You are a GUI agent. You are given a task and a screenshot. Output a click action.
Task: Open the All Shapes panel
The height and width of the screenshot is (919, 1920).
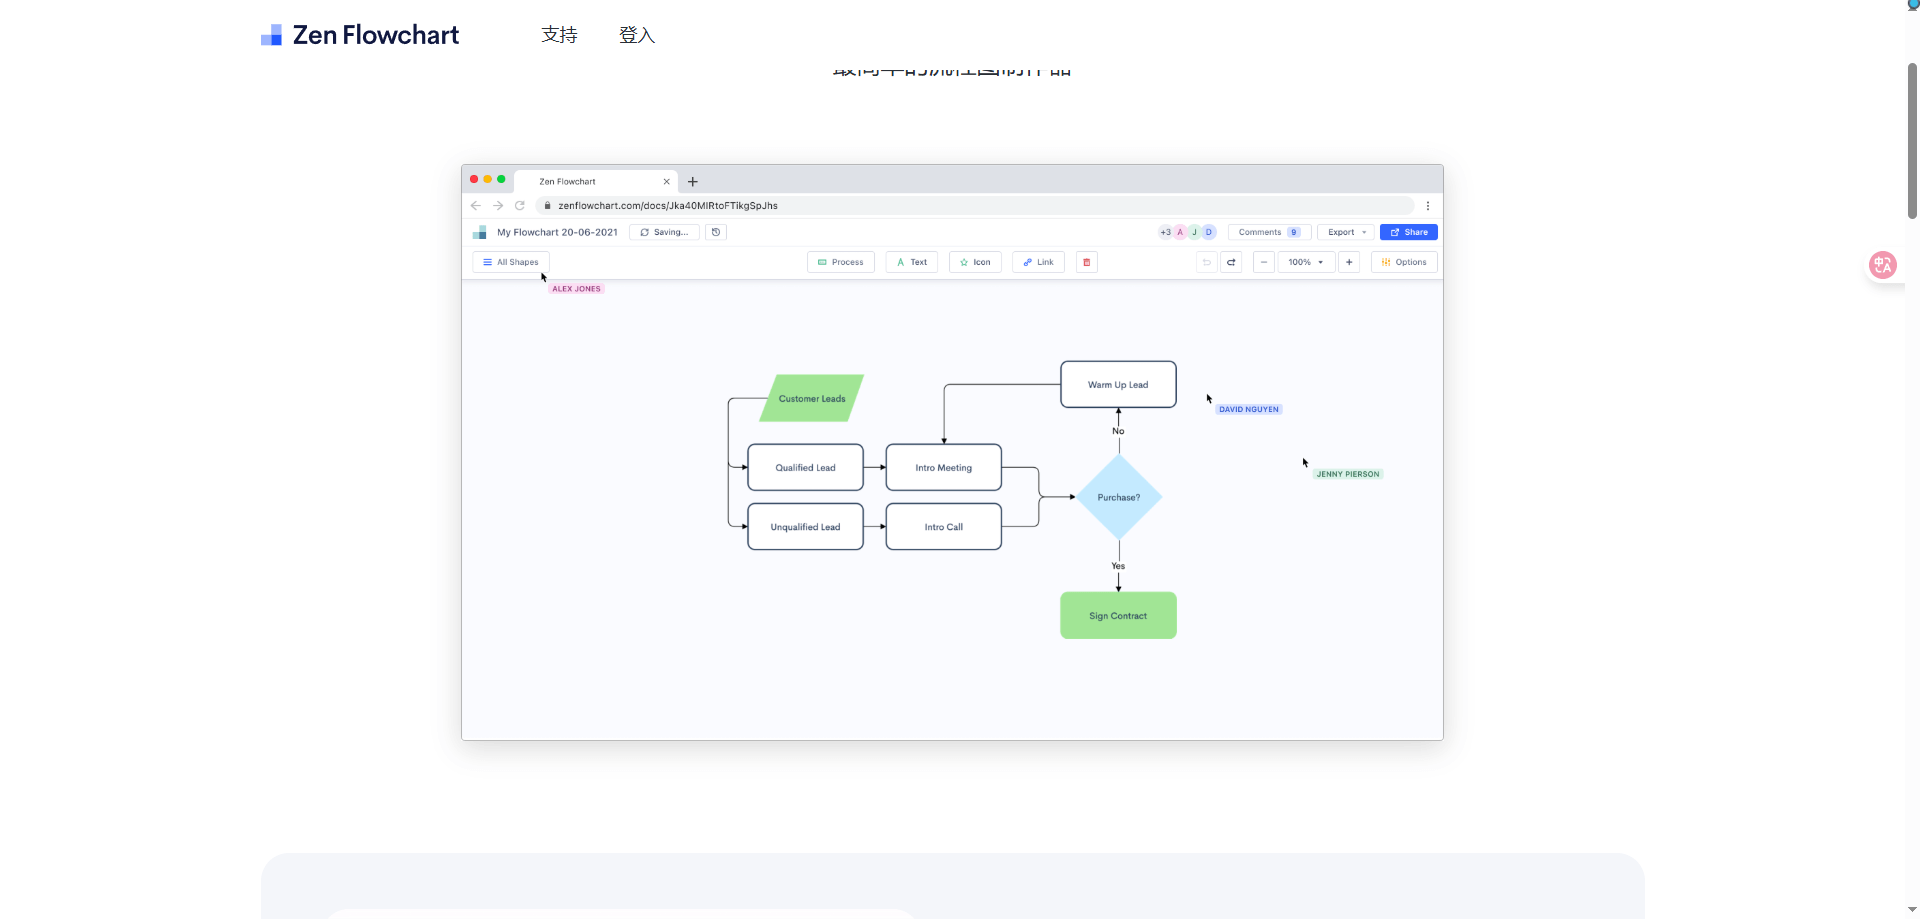510,262
